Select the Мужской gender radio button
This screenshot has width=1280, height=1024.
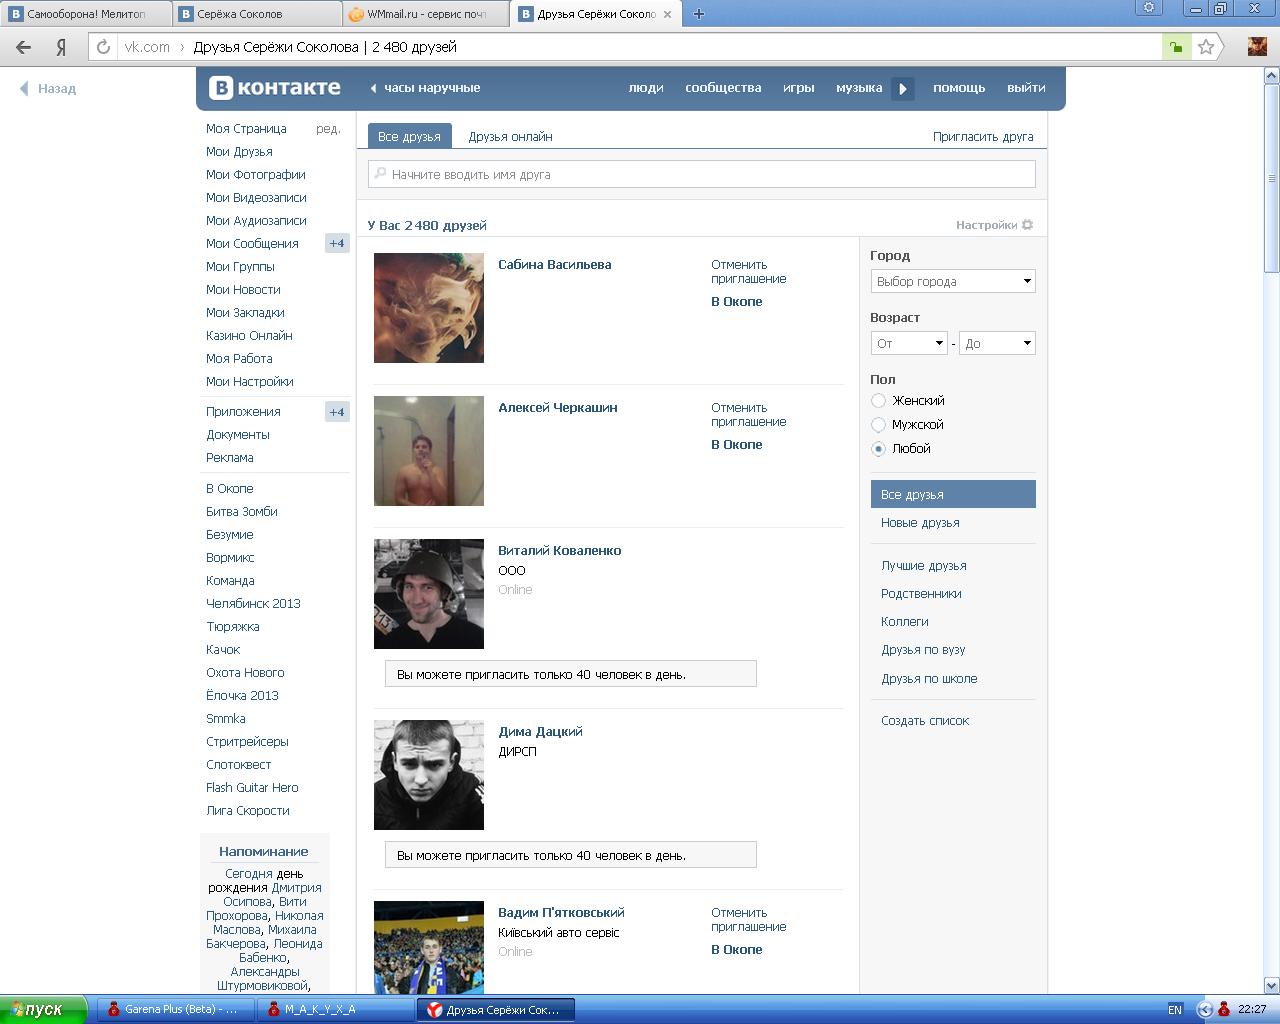click(x=878, y=425)
